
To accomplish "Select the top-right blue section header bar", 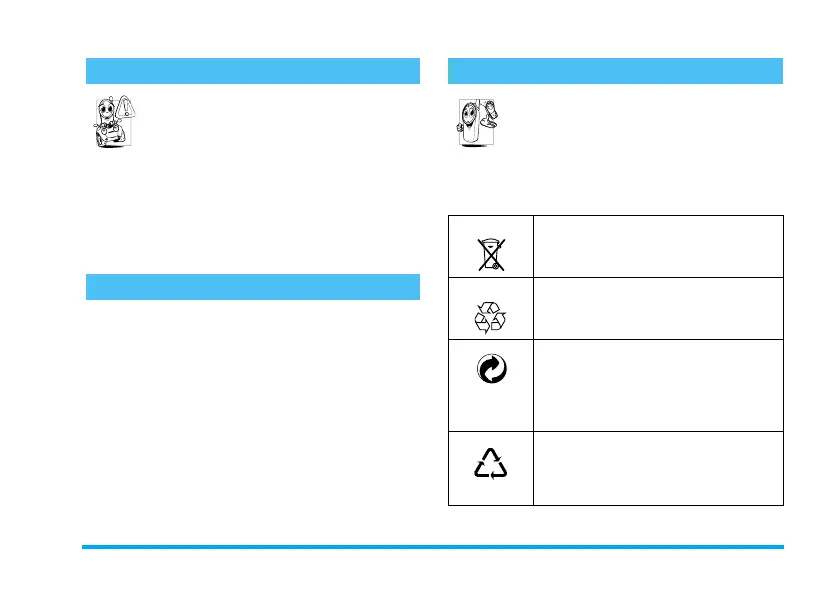I will (x=615, y=70).
